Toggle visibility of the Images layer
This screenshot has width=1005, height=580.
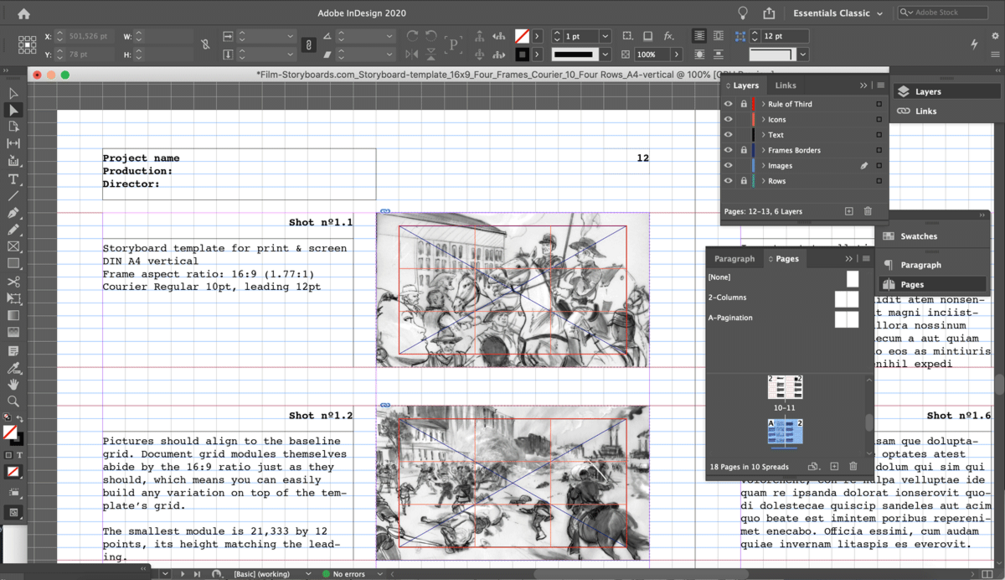coord(728,166)
